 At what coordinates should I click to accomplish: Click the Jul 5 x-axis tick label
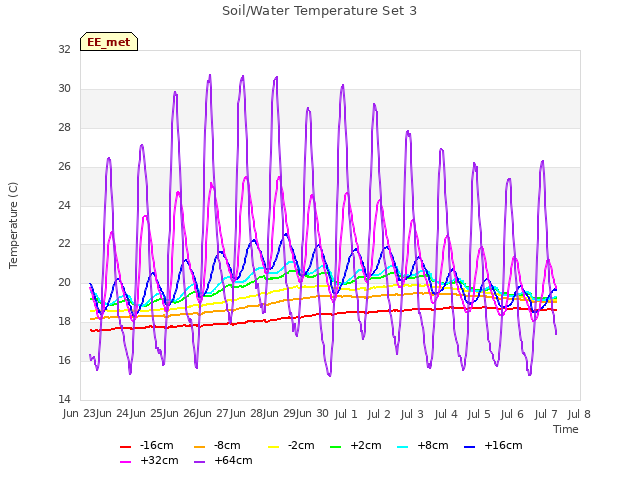(479, 414)
